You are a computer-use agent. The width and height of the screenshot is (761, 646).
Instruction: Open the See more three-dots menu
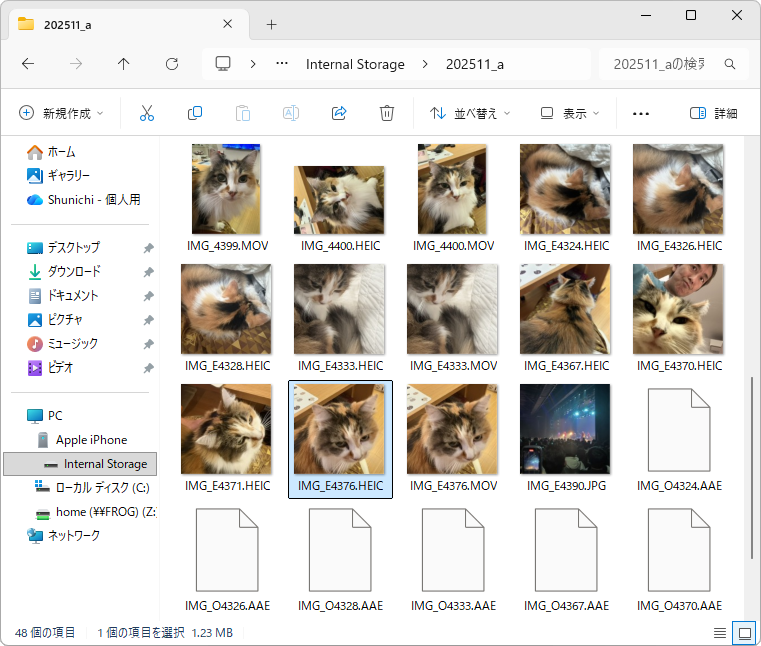click(x=641, y=114)
